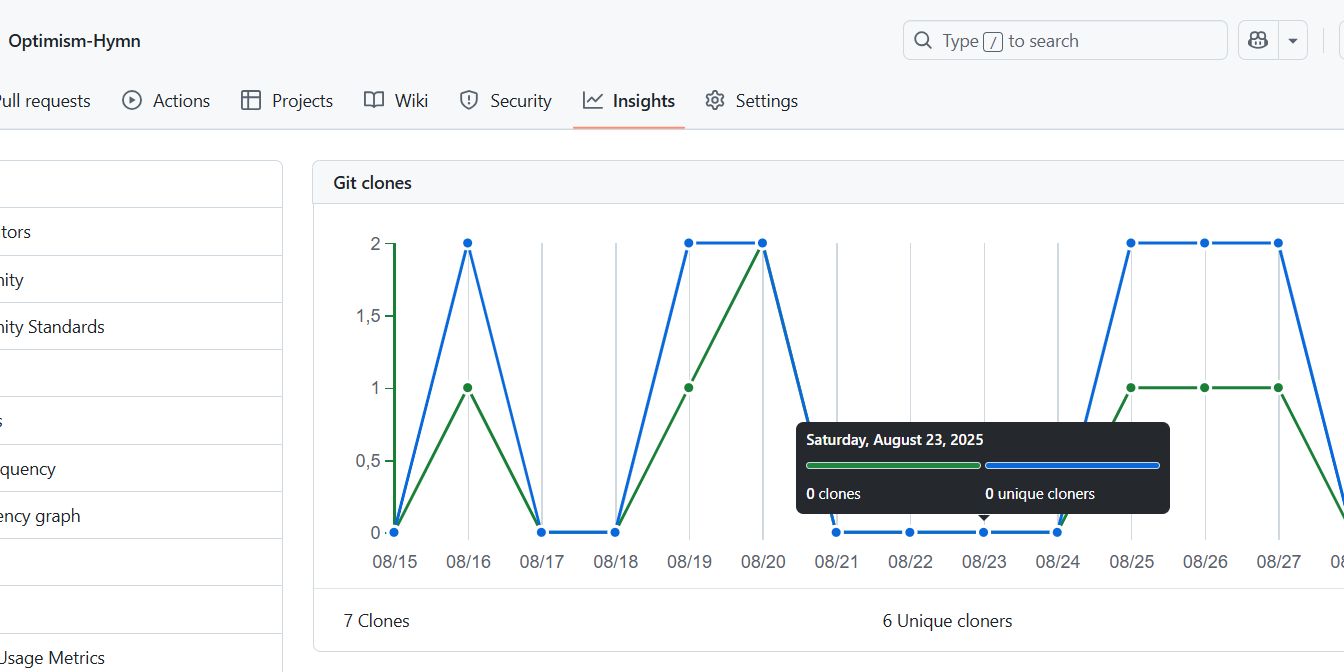This screenshot has height=672, width=1344.
Task: Open the Pull requests tab
Action: (44, 101)
